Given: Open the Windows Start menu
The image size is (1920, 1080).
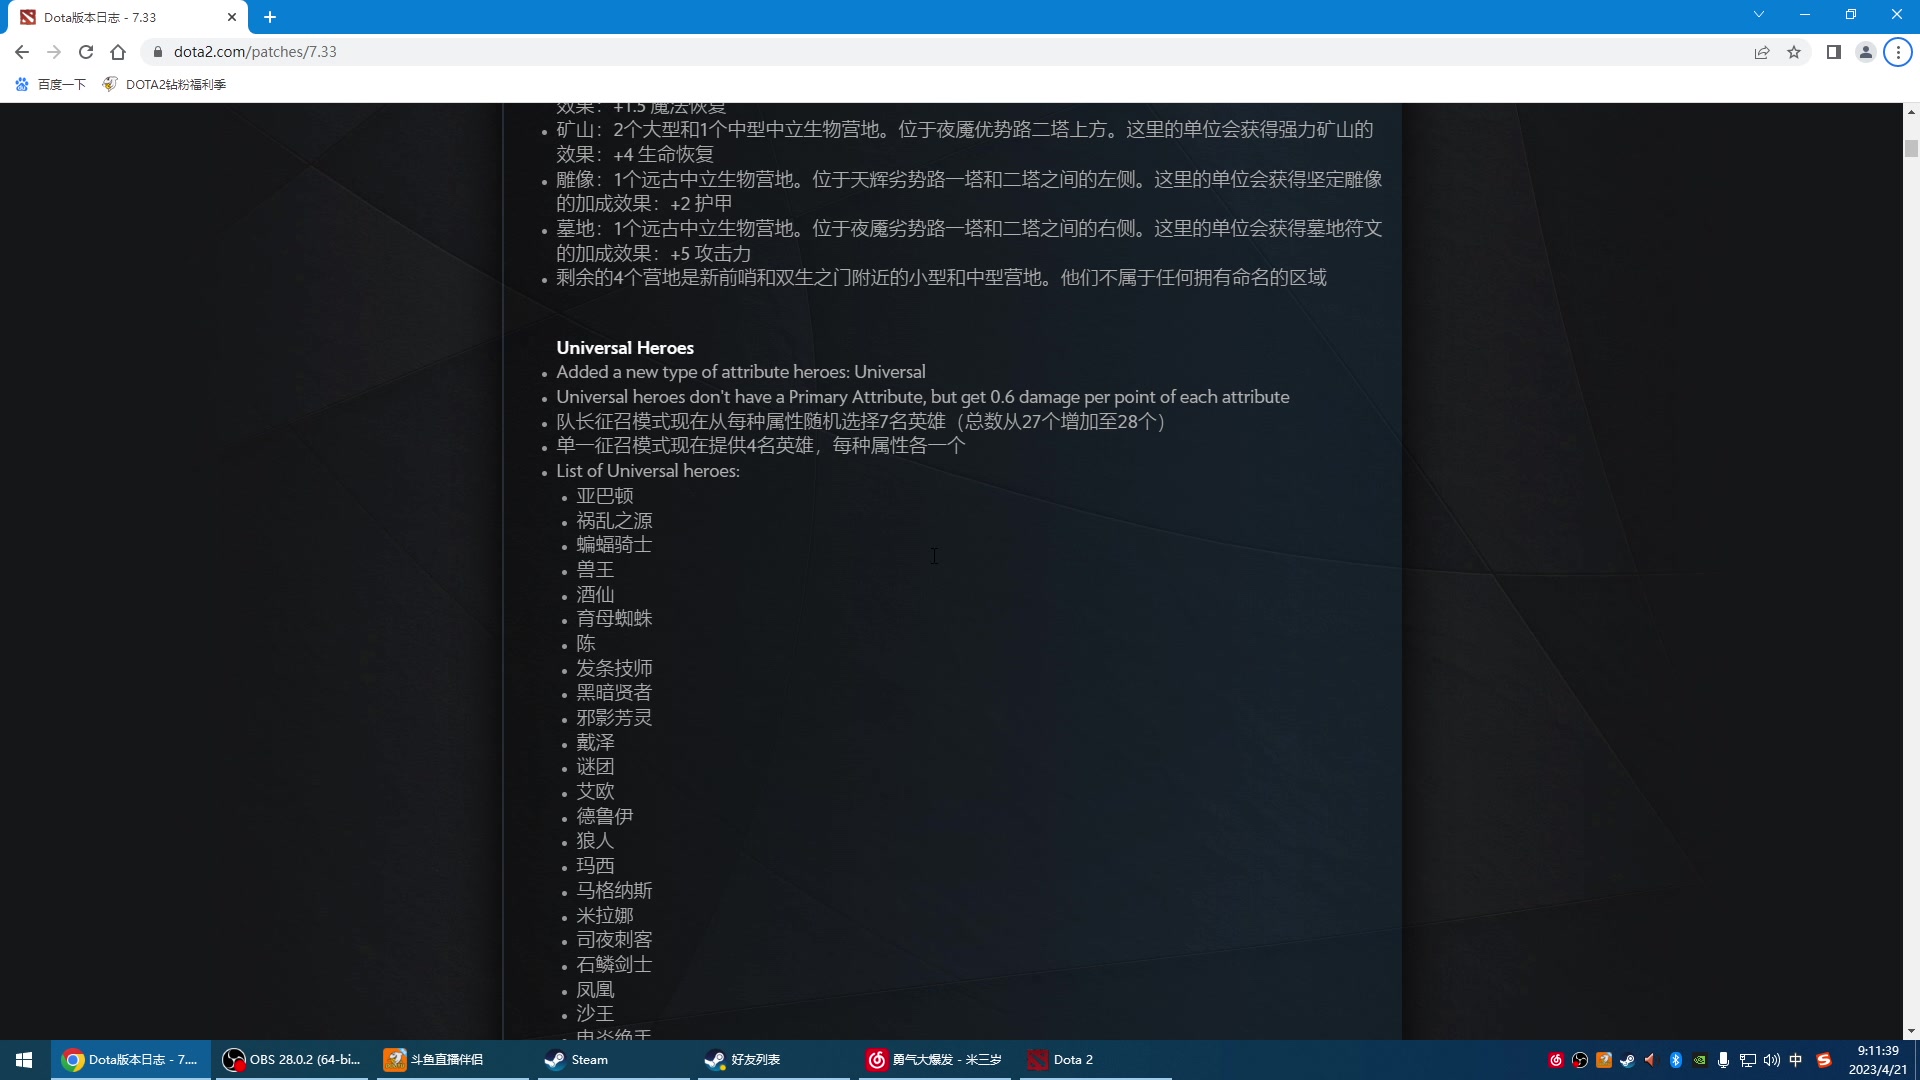Looking at the screenshot, I should point(24,1060).
